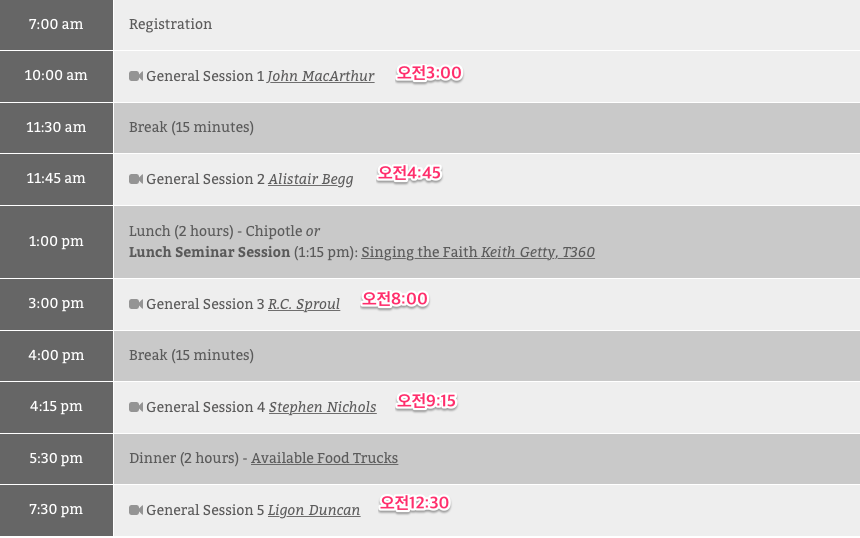
Task: Click the 오전8:00 time annotation
Action: [x=395, y=299]
